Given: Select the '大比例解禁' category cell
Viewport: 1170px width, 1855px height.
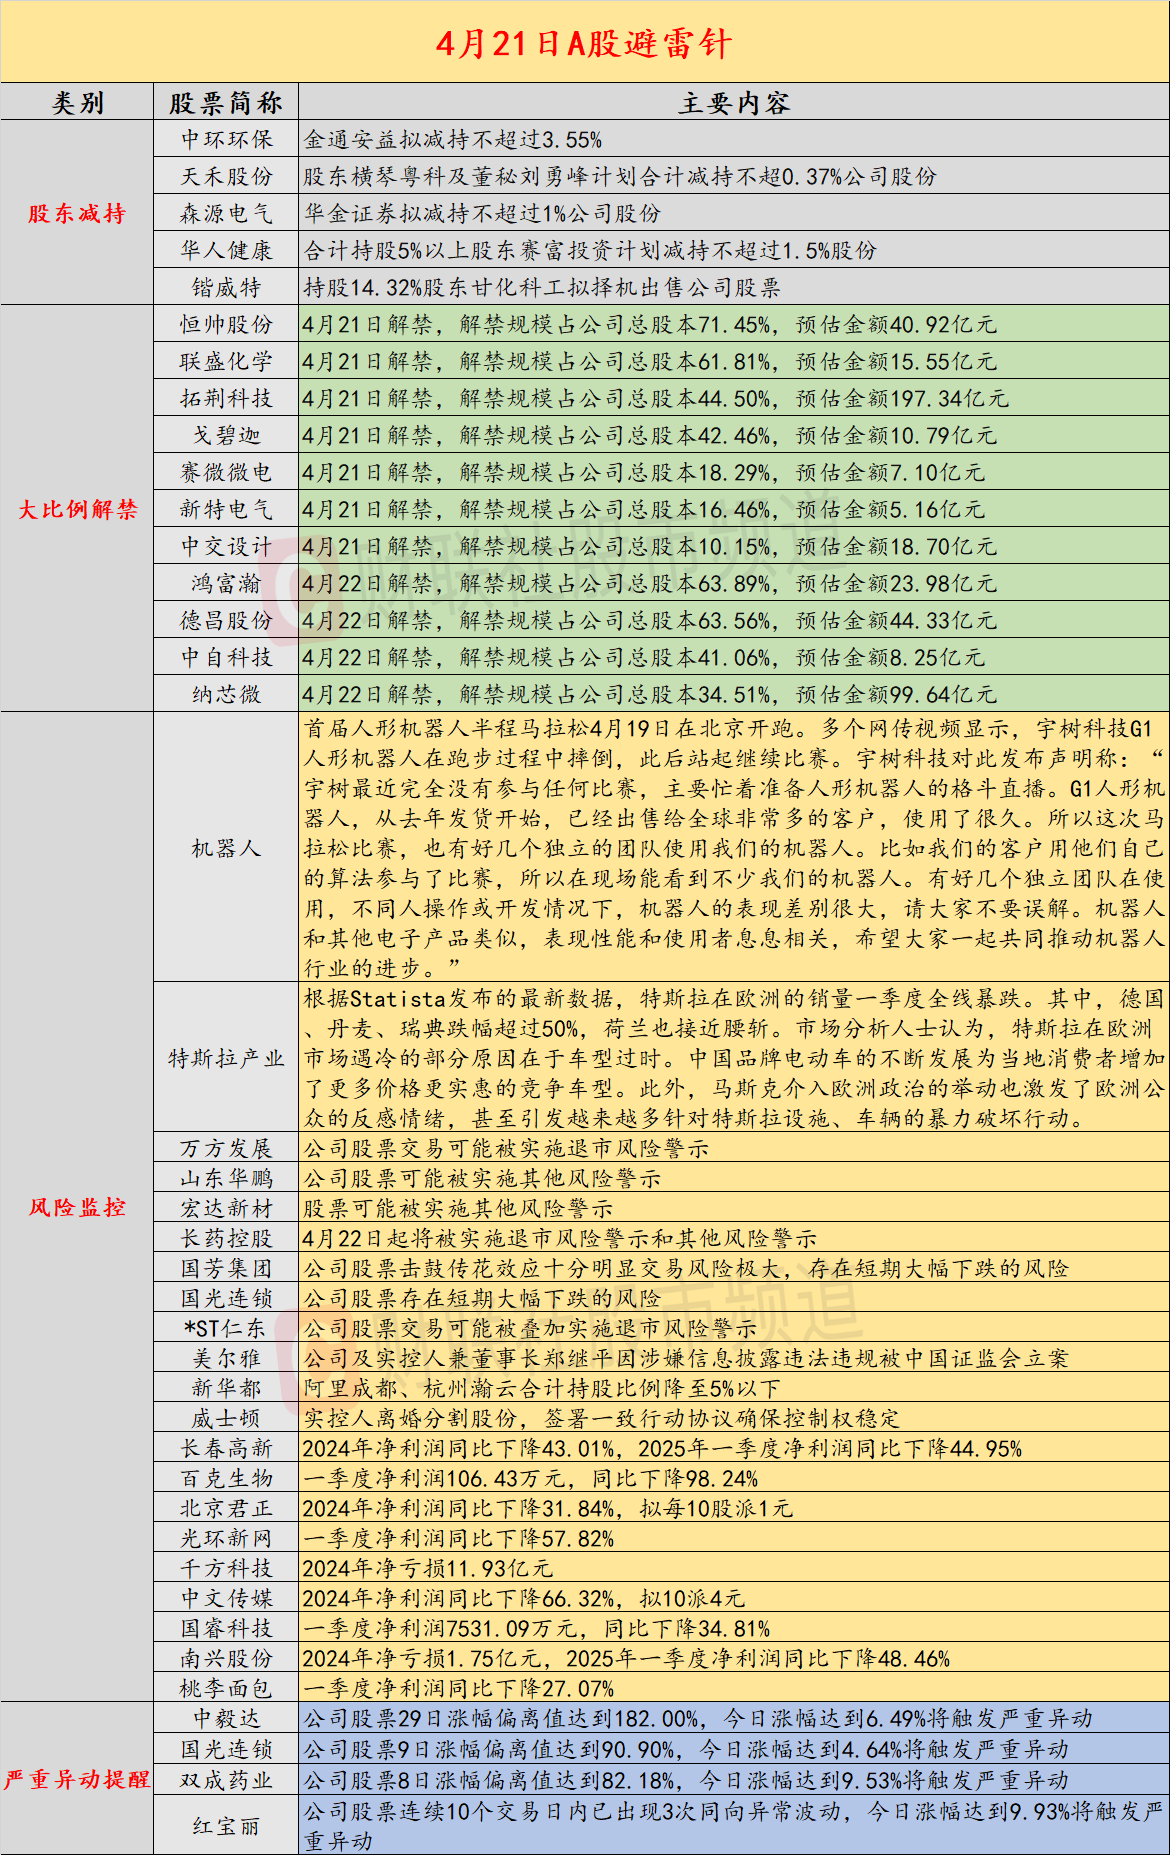Looking at the screenshot, I should (x=77, y=509).
